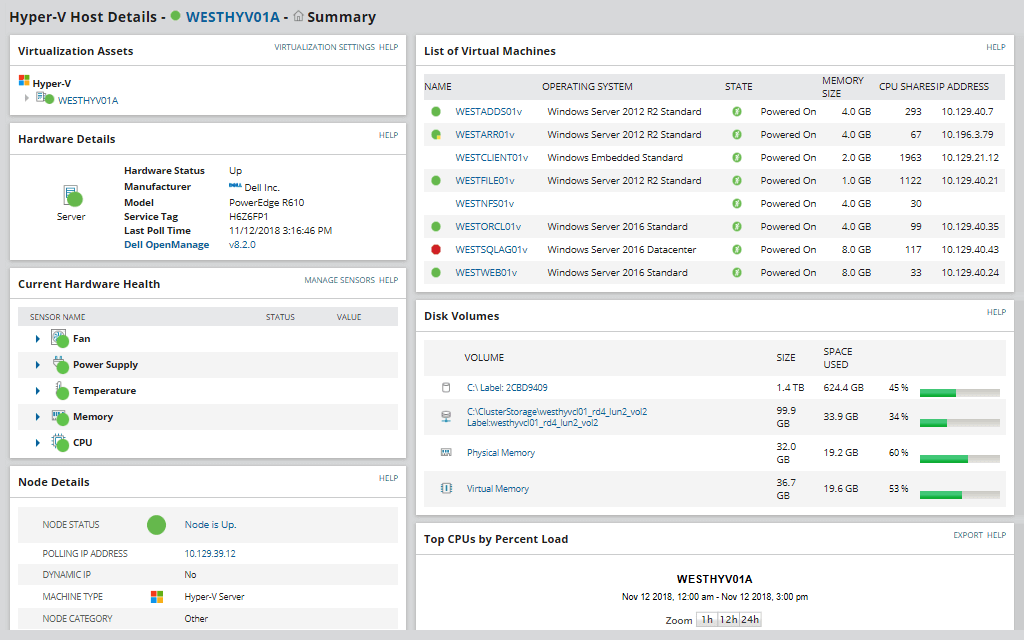Select the 24h zoom option
Image resolution: width=1024 pixels, height=640 pixels.
pos(749,620)
